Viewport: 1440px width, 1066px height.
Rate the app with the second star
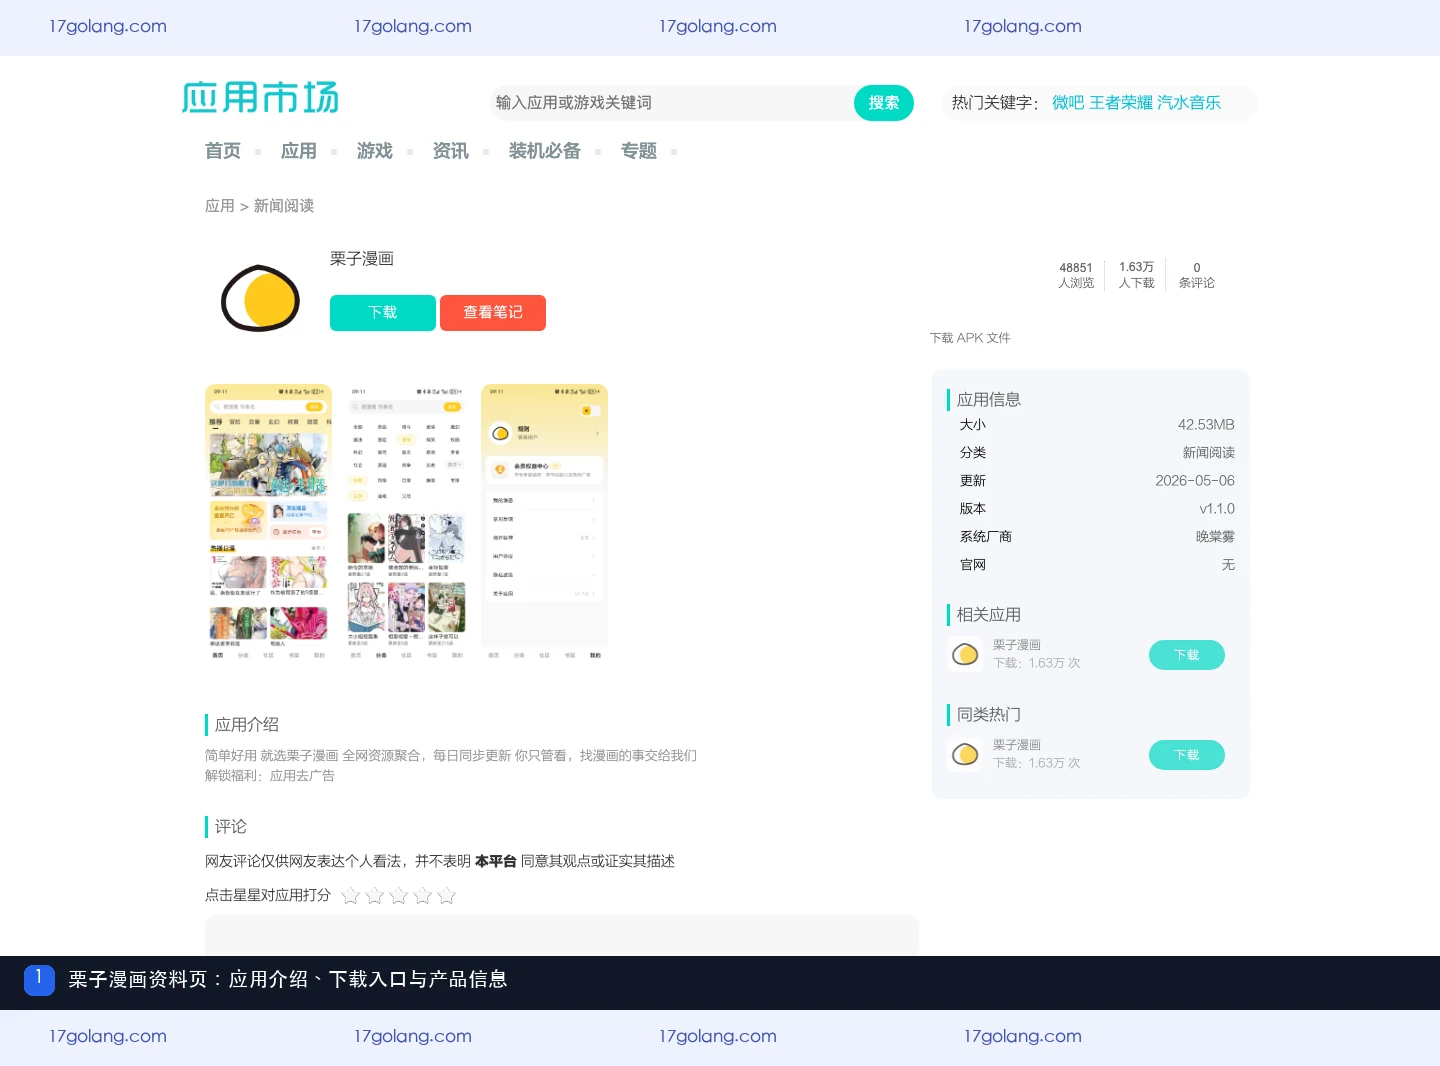tap(375, 895)
